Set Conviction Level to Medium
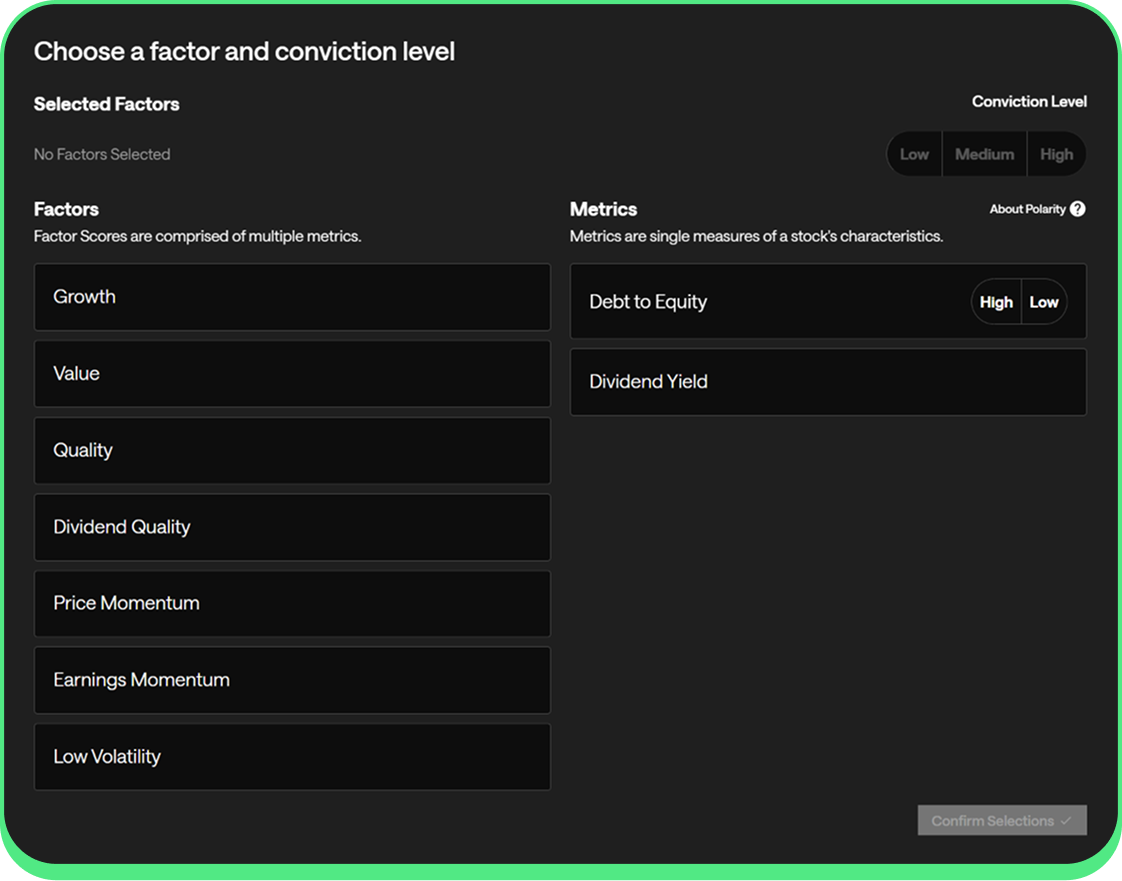 [x=985, y=154]
